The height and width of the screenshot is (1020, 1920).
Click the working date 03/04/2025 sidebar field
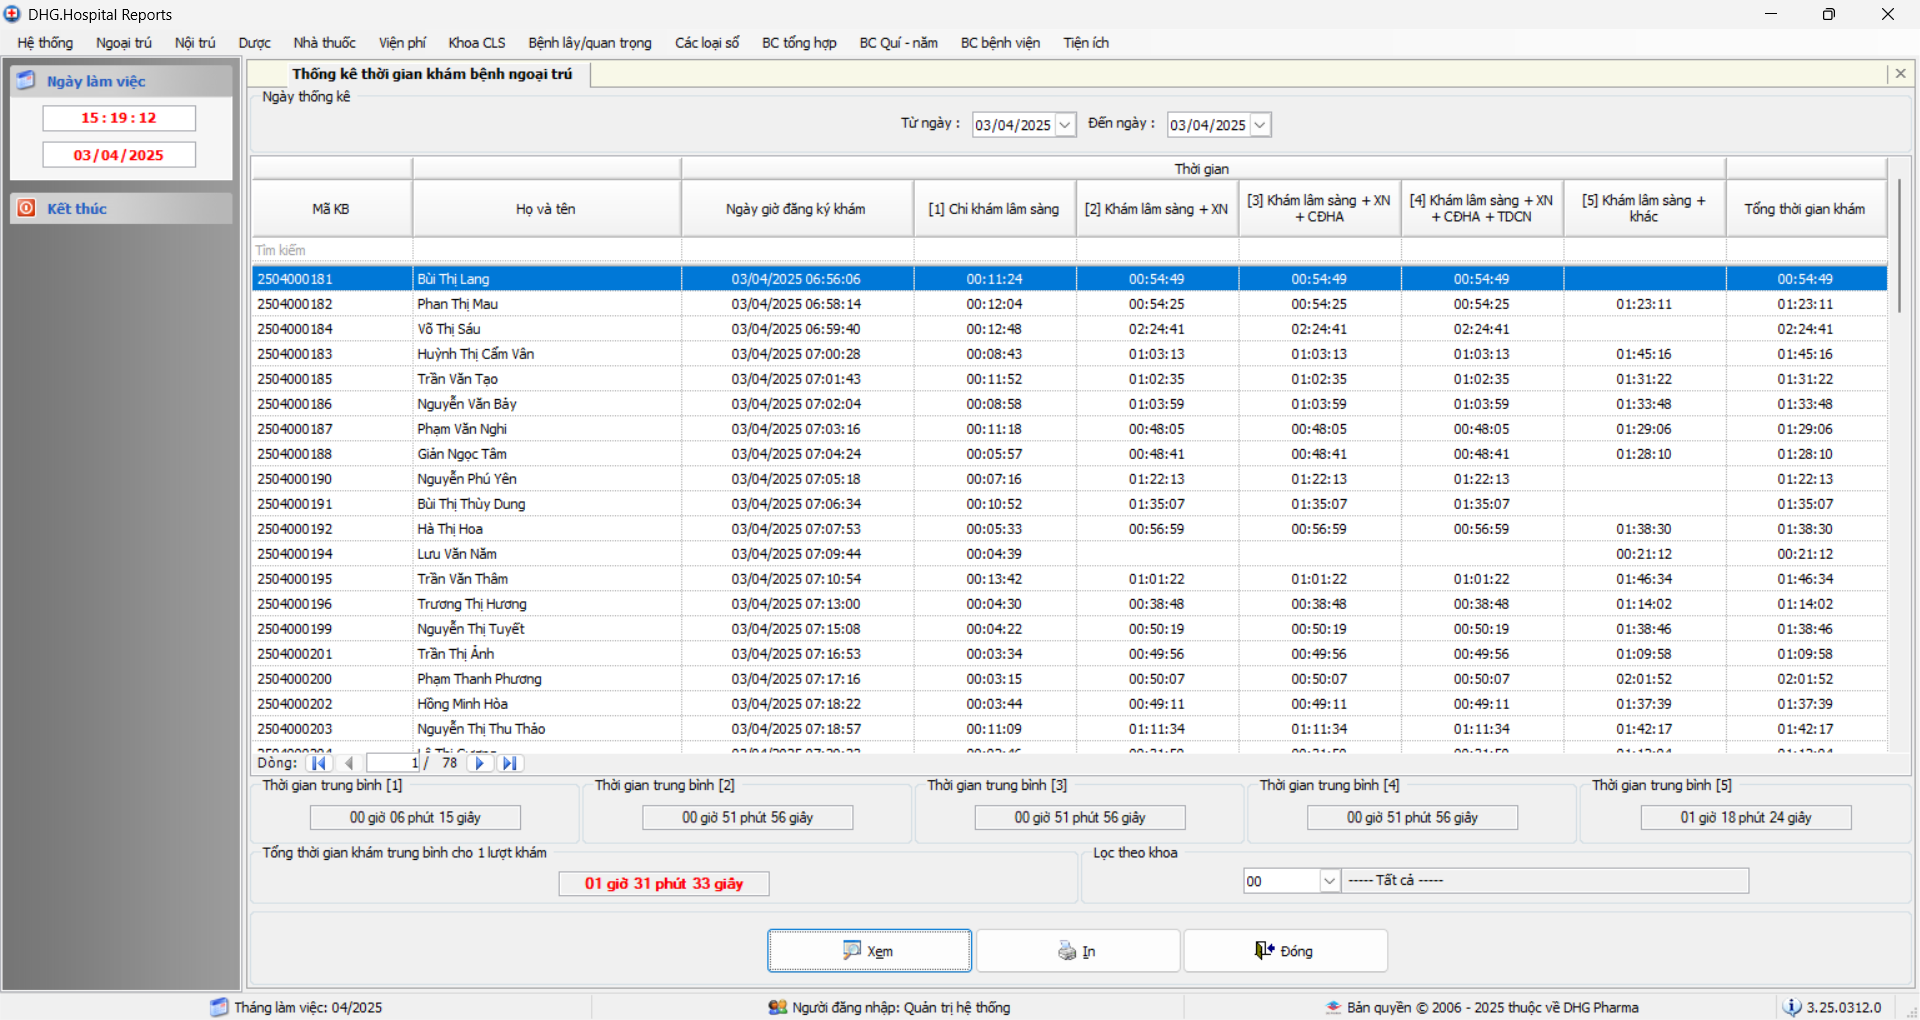click(119, 155)
